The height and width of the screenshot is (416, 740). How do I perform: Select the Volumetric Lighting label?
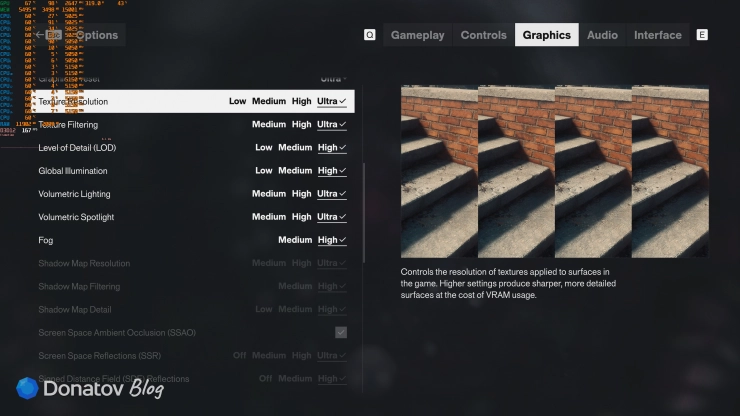[x=74, y=194]
